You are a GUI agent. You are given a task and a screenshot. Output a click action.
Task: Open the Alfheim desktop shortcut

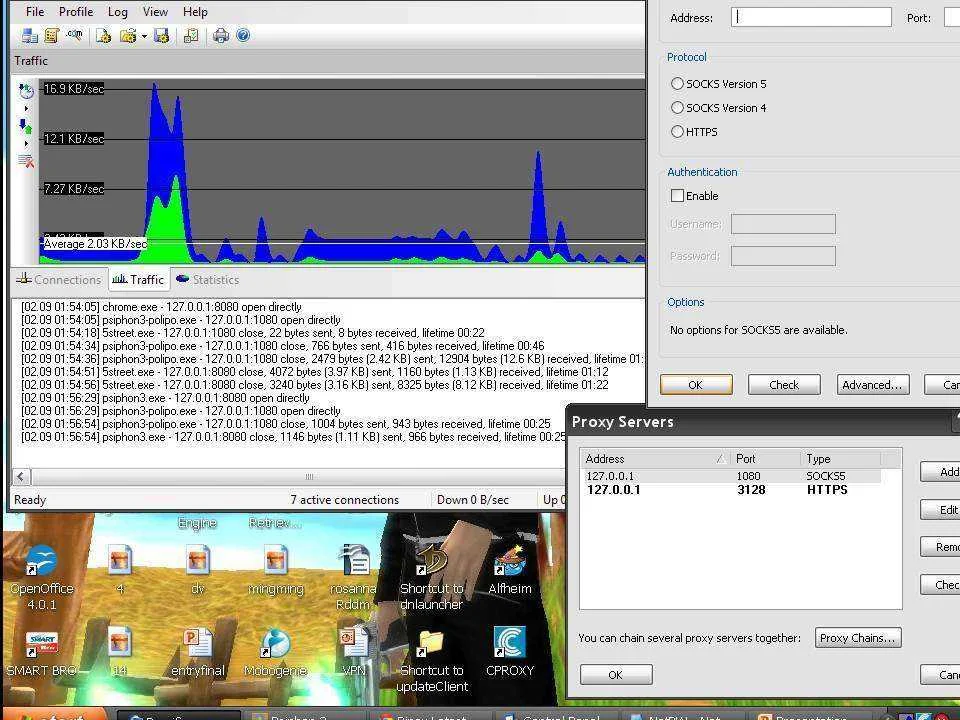(509, 560)
